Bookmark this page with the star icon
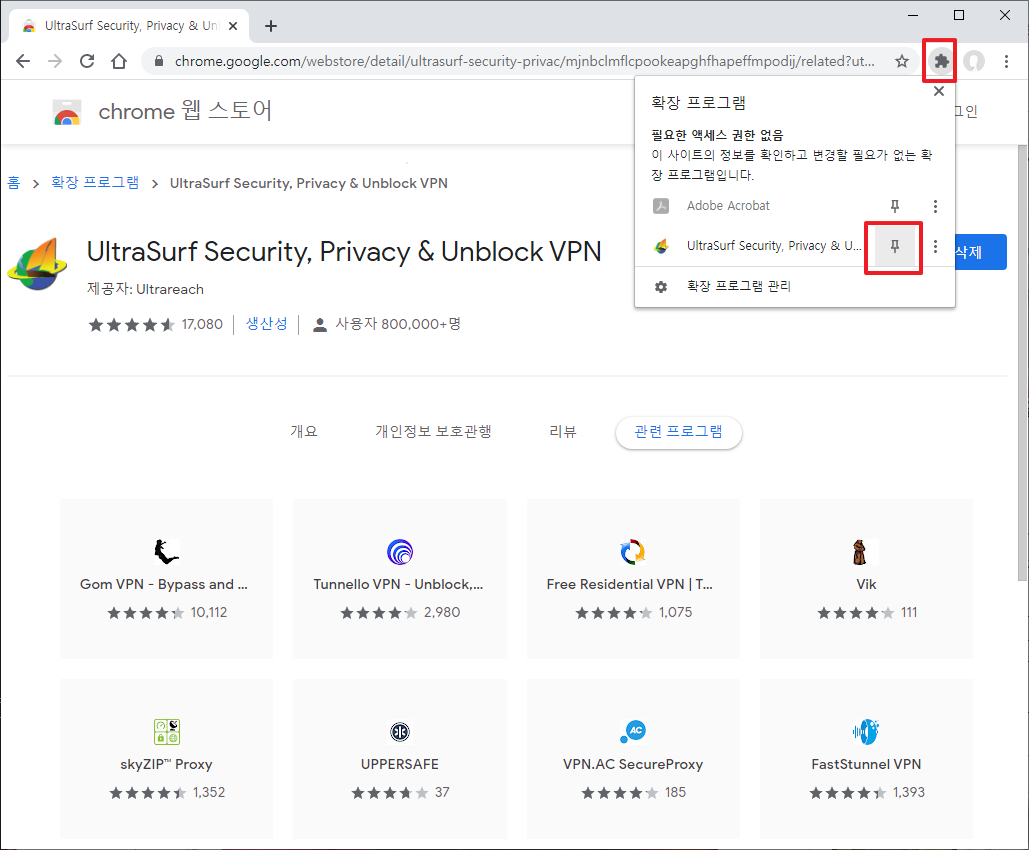1029x850 pixels. point(902,61)
